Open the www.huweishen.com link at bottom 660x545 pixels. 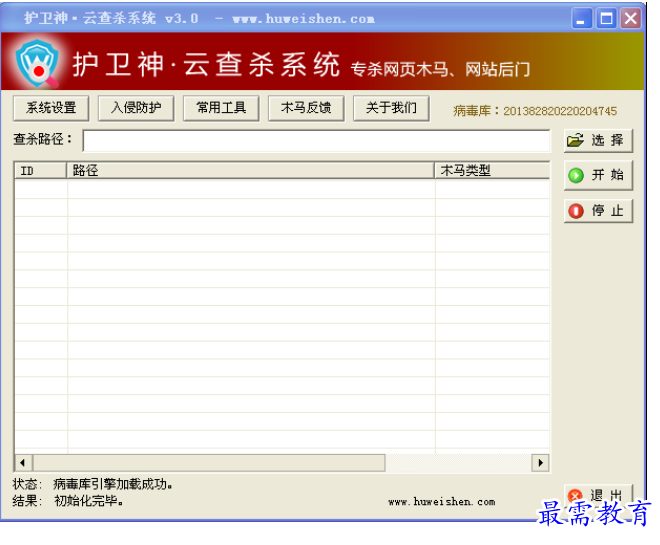[x=442, y=502]
